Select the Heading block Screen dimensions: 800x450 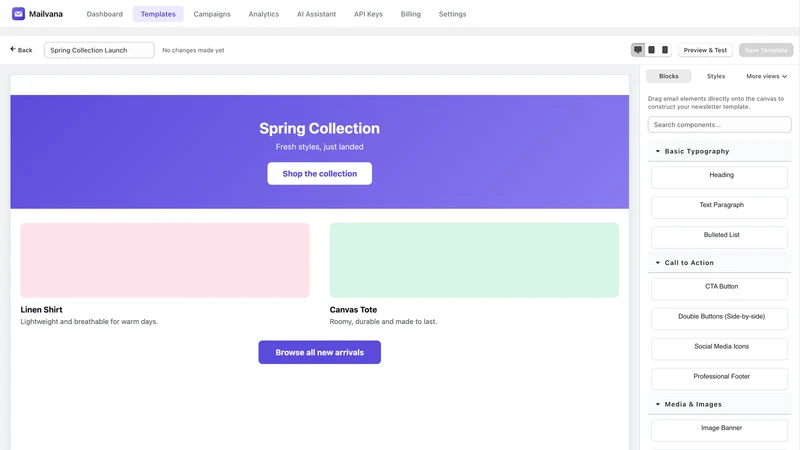(719, 177)
